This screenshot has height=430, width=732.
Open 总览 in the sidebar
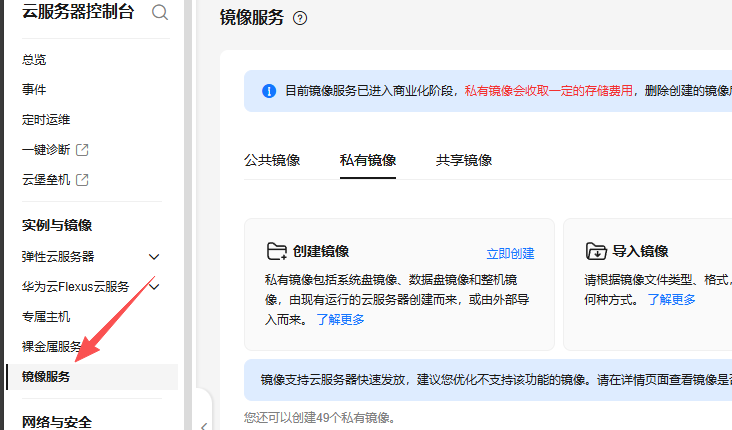pyautogui.click(x=34, y=60)
